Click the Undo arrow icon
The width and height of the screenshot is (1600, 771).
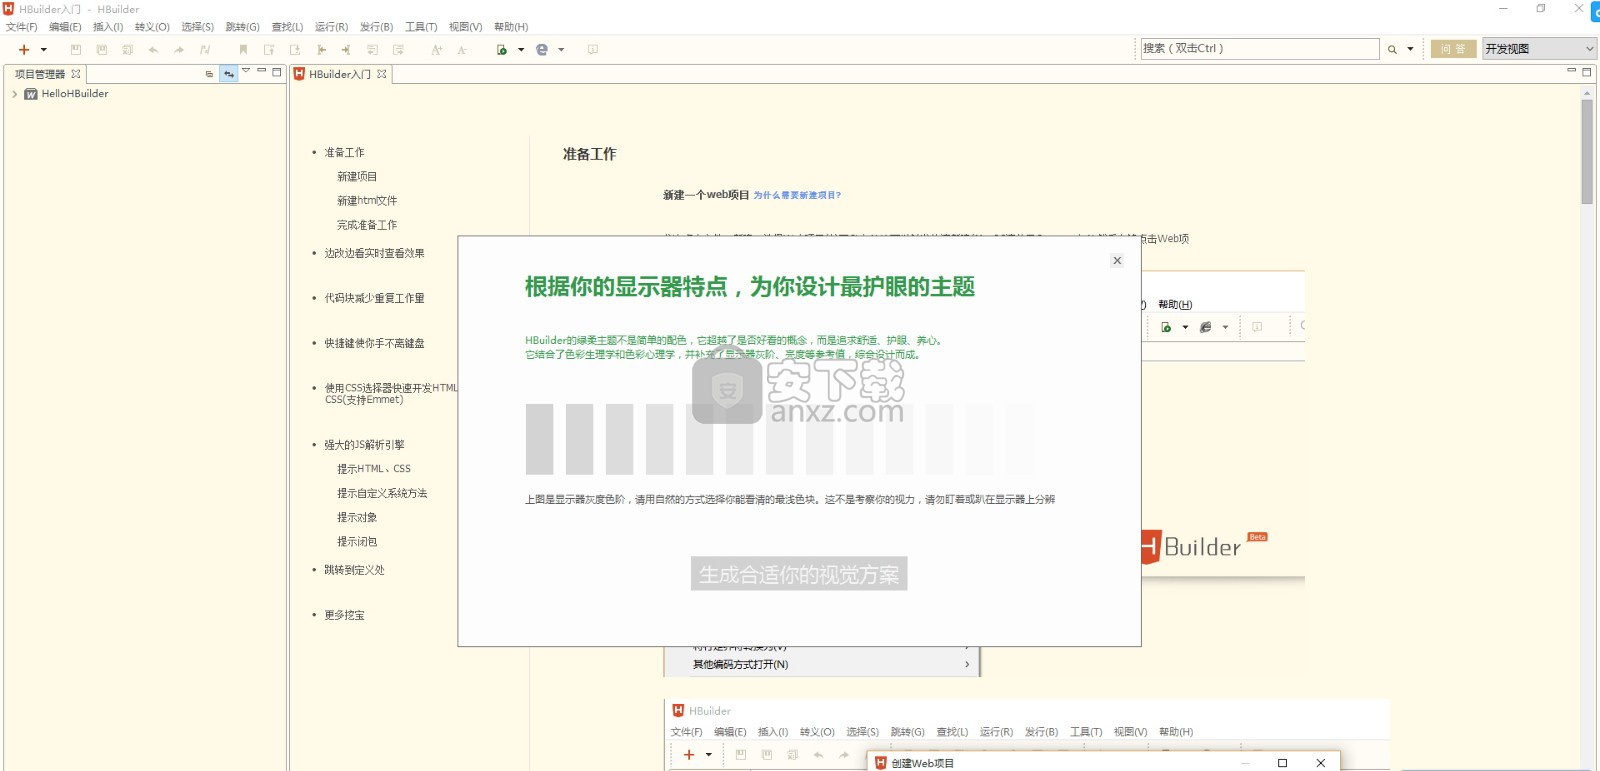click(x=153, y=49)
